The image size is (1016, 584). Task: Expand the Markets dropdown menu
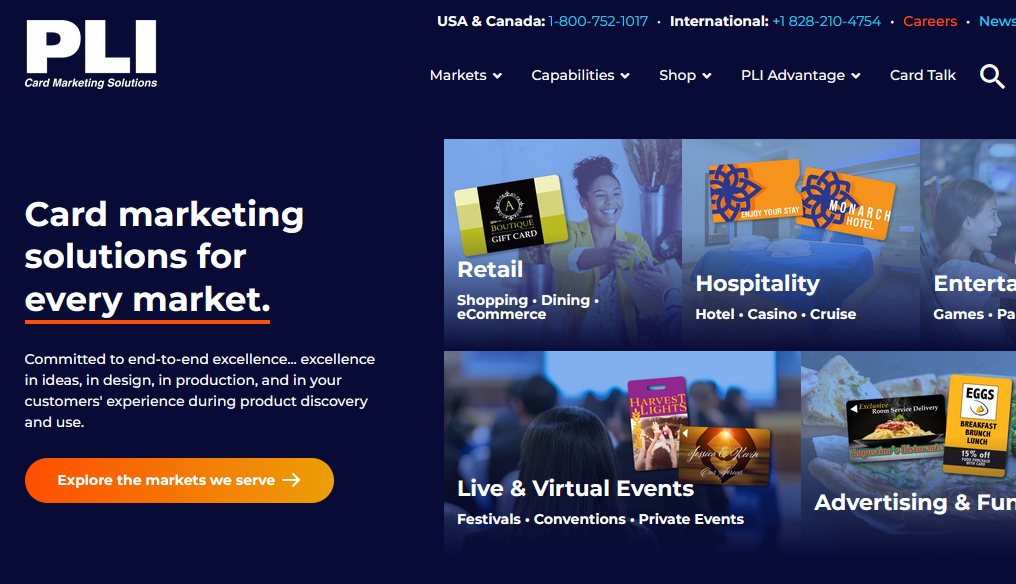click(x=466, y=75)
